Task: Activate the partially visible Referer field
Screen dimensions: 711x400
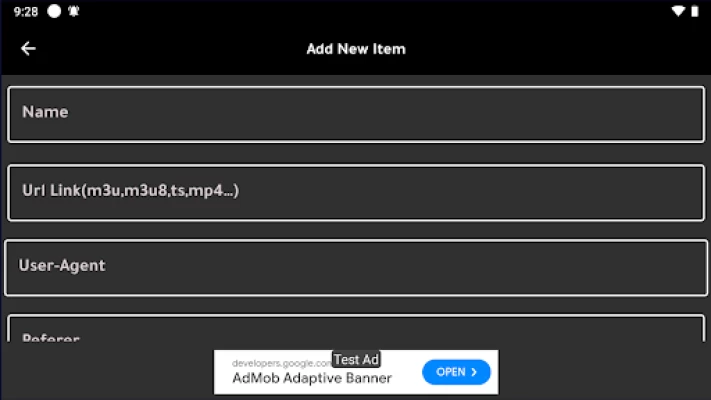Action: click(356, 328)
